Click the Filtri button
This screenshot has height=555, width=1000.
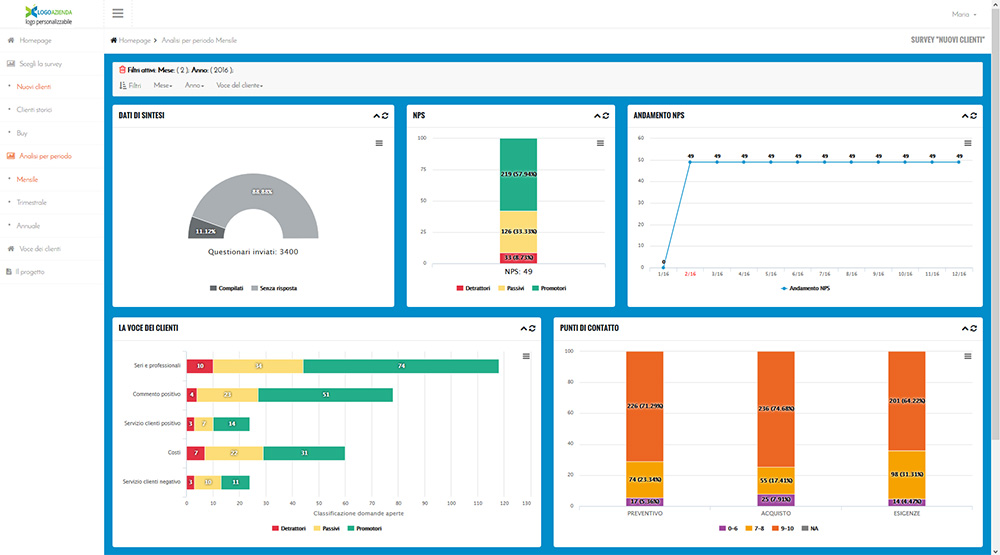(130, 86)
